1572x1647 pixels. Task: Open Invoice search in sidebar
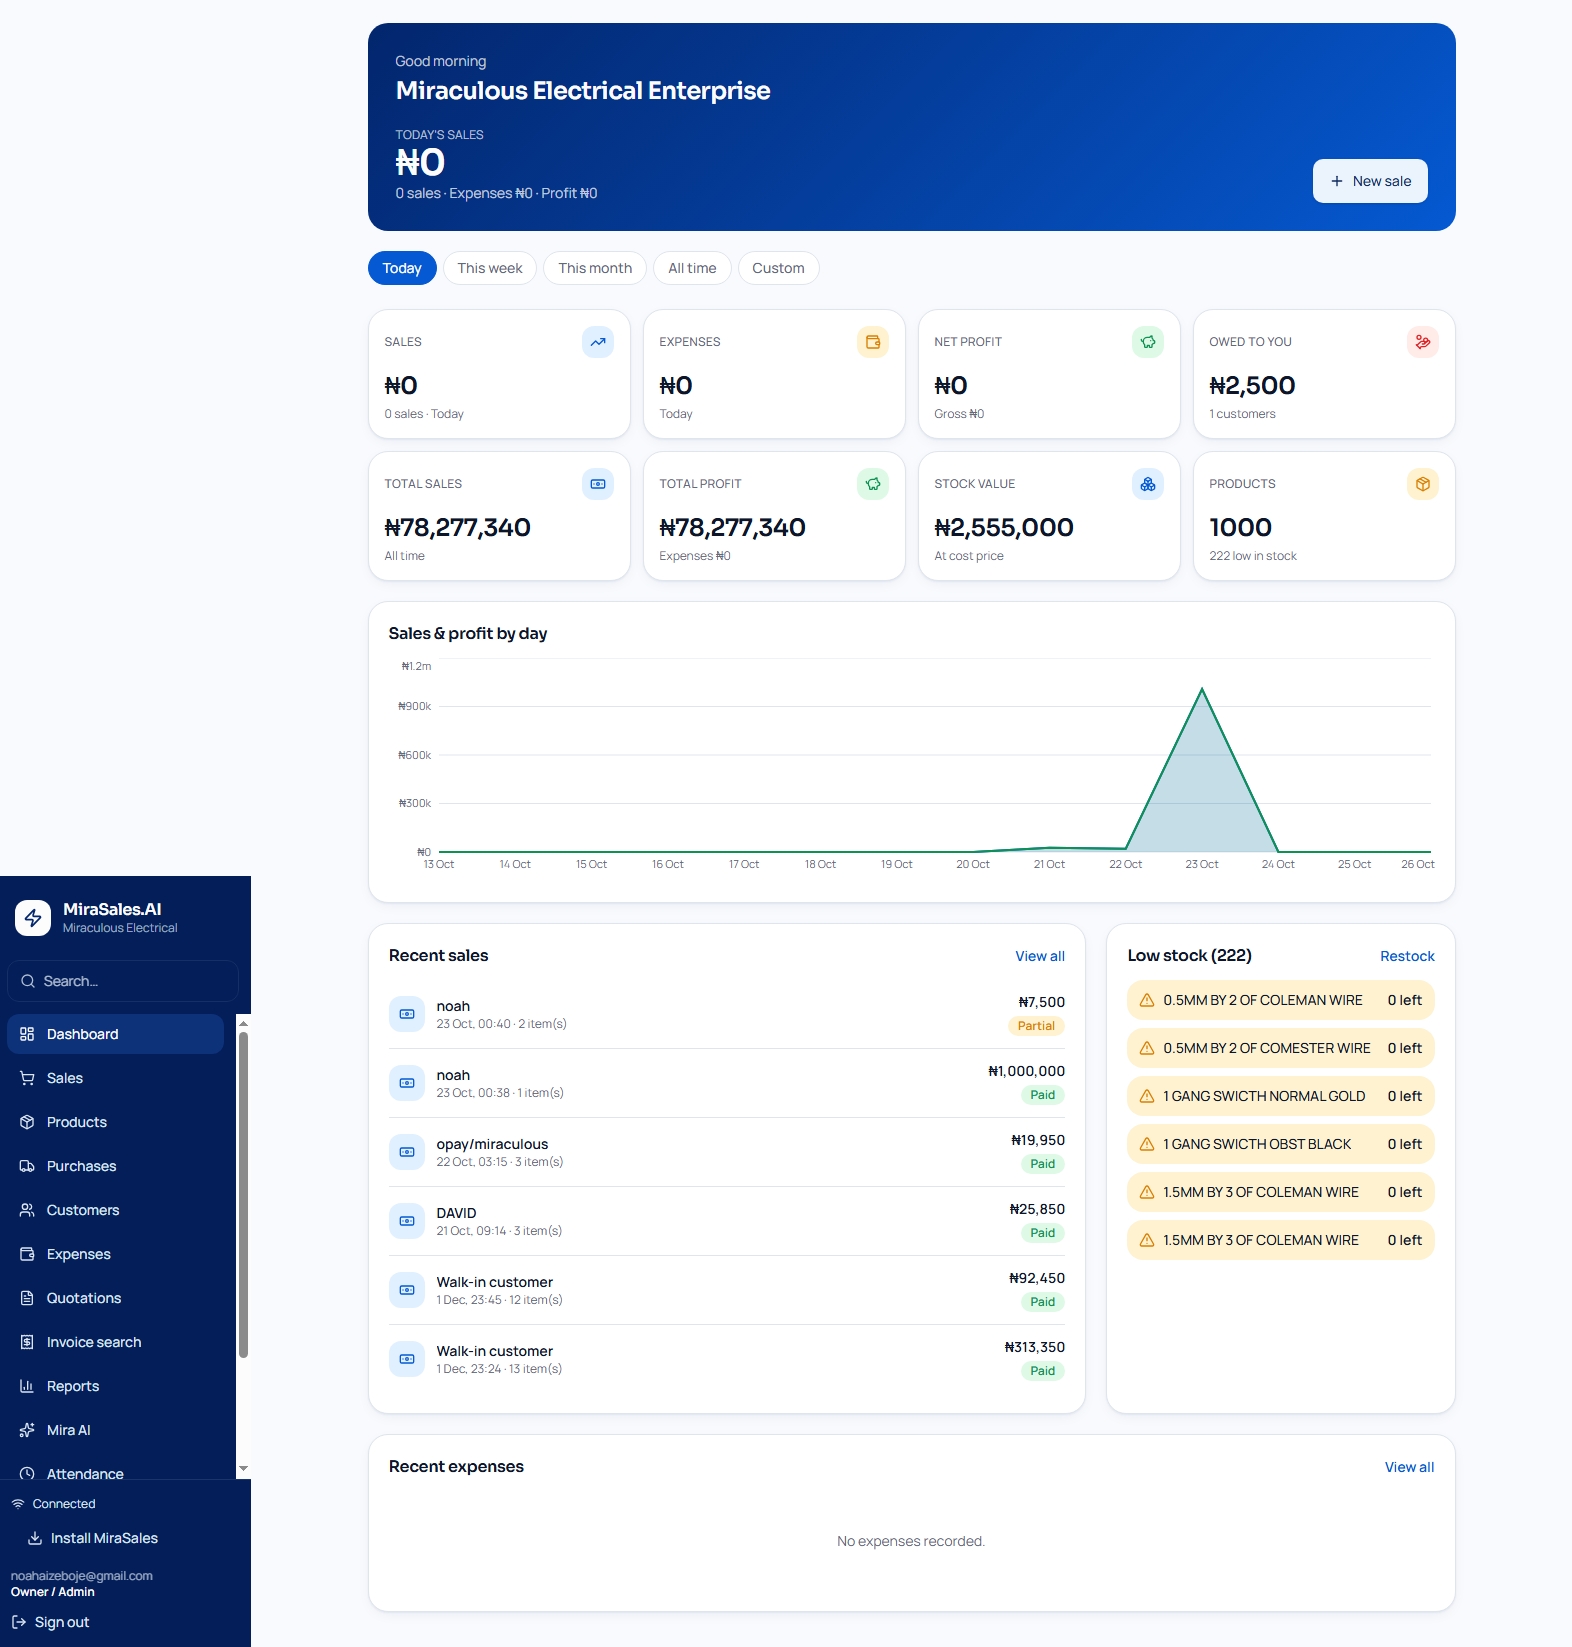click(x=115, y=1342)
